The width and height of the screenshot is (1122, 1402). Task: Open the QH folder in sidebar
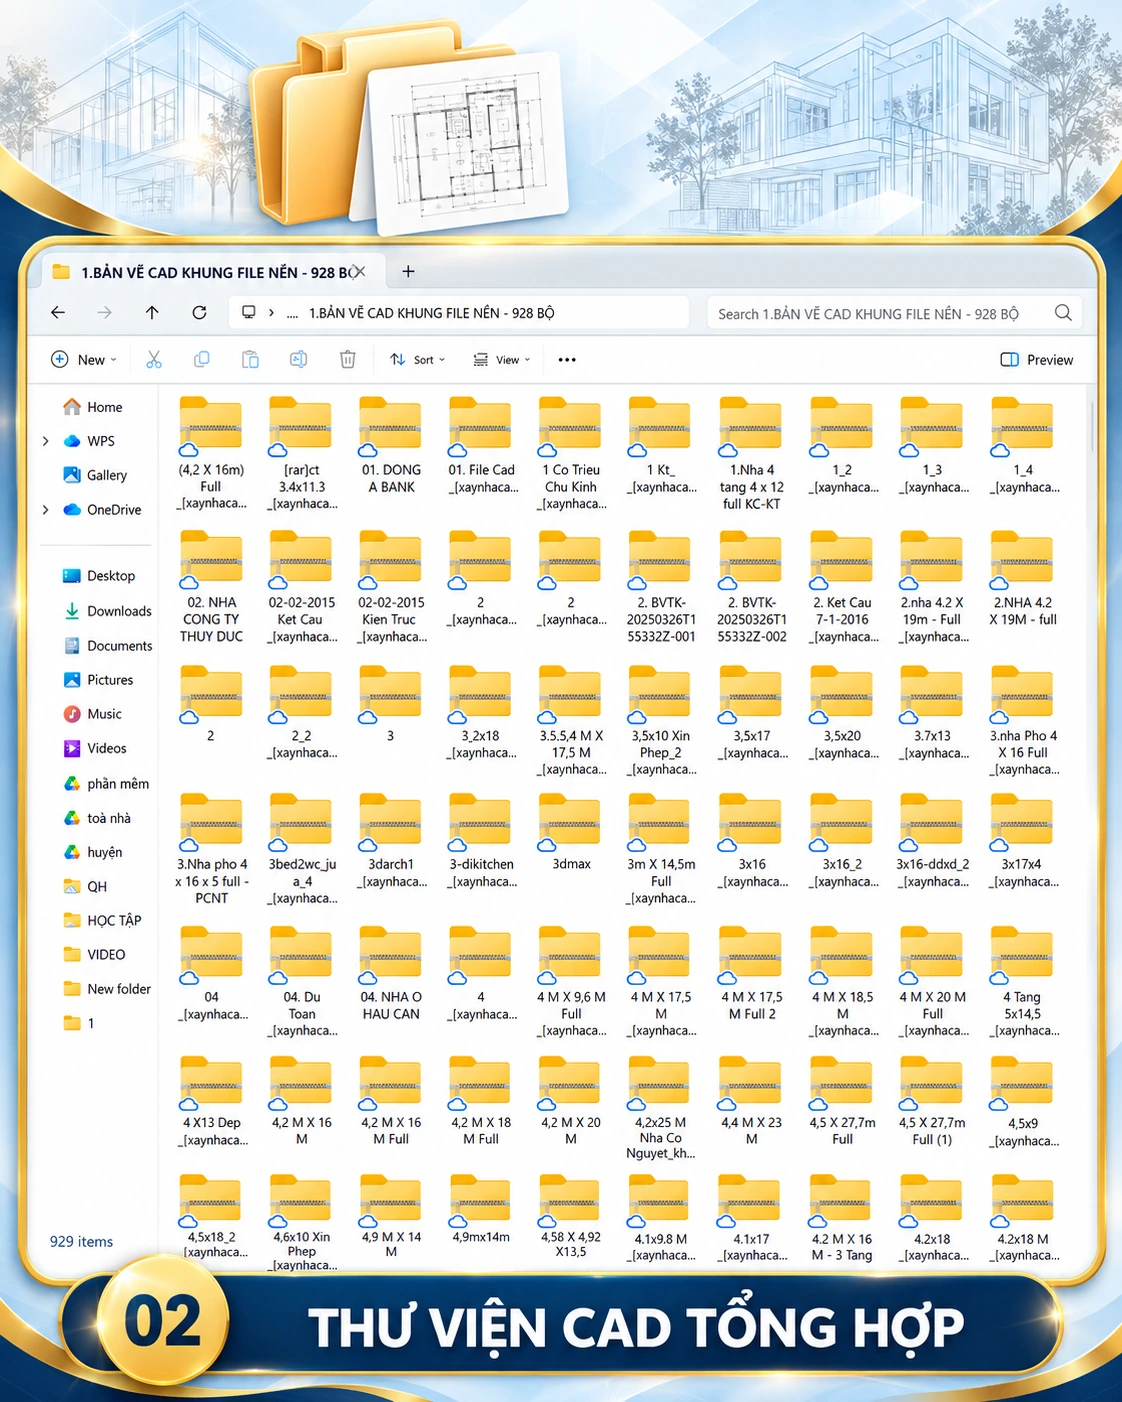85,886
